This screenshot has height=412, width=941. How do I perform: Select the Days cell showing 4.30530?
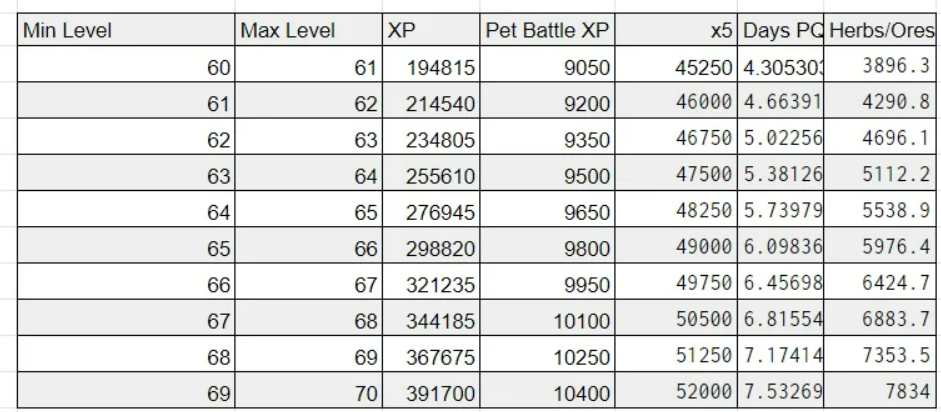click(782, 68)
